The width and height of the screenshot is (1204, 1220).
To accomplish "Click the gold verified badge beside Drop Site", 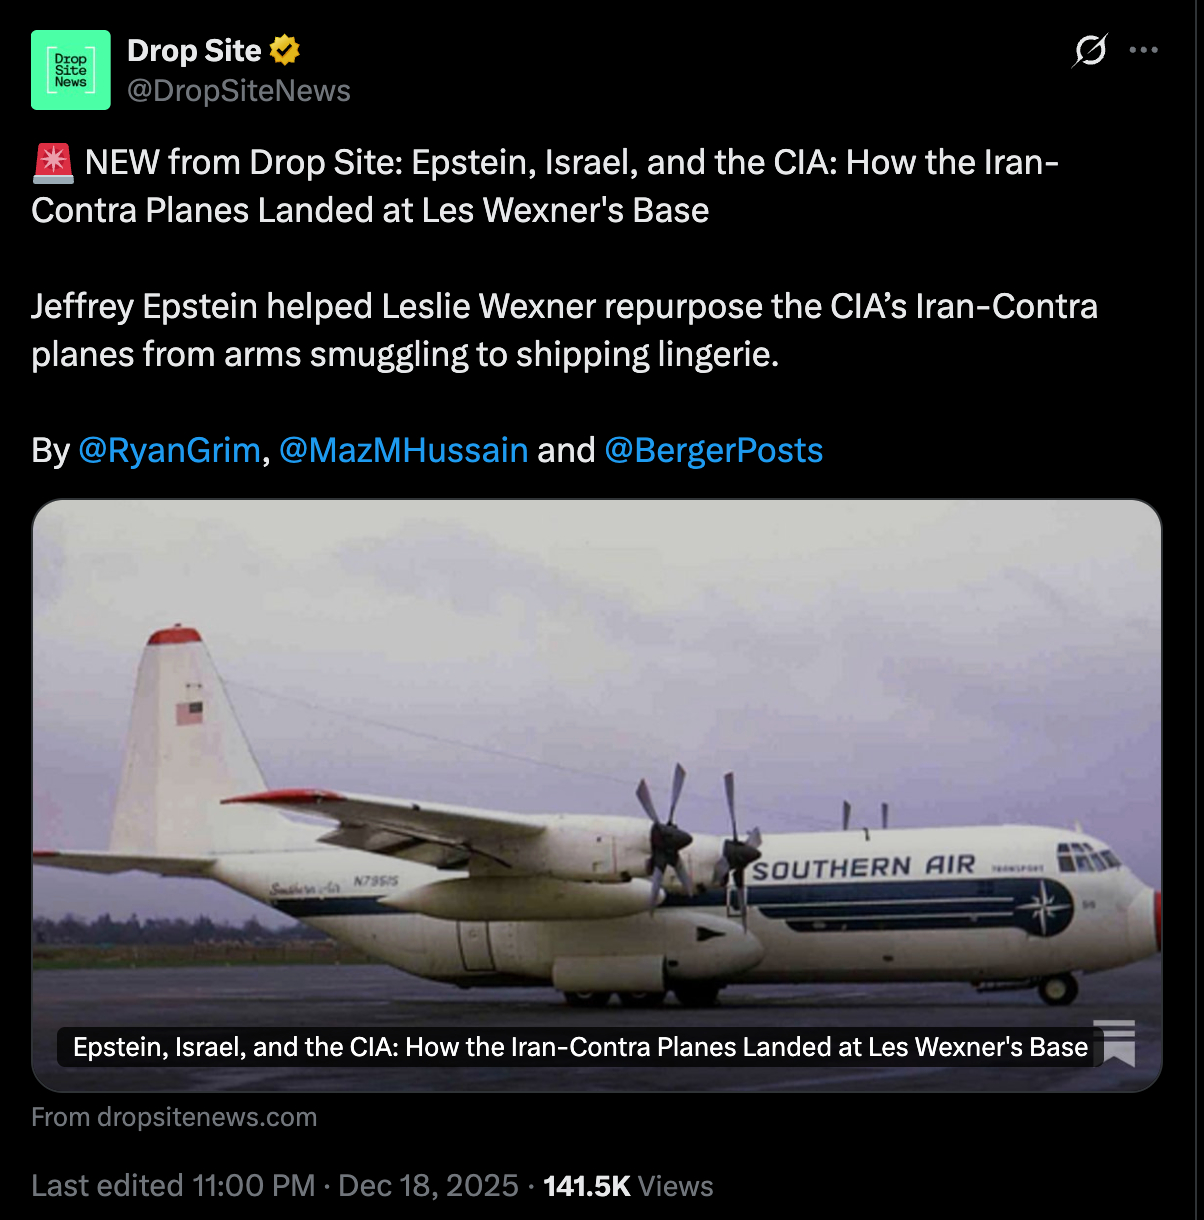I will point(285,50).
